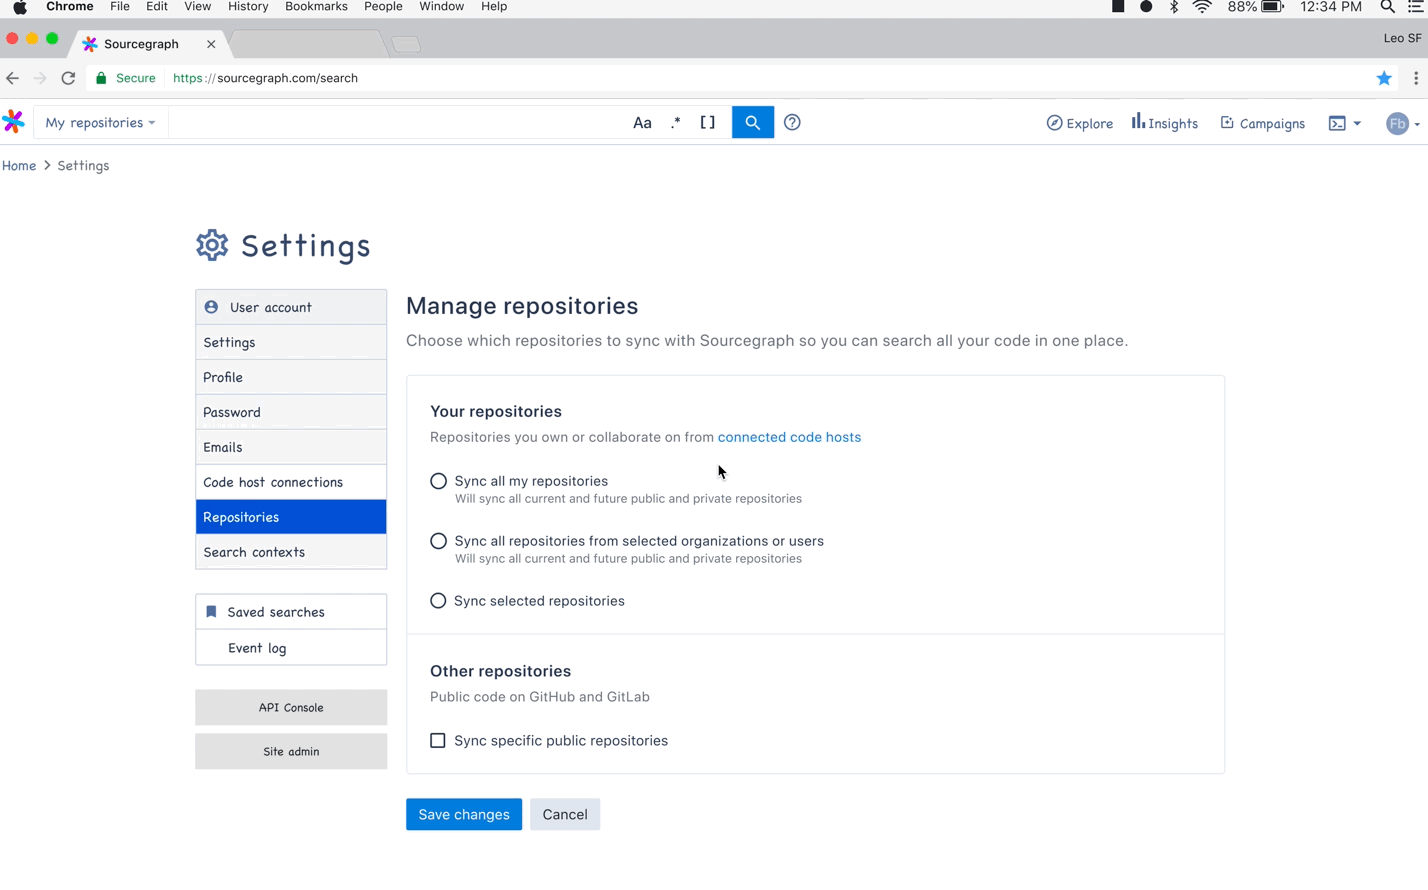Open Explore in navigation

[x=1079, y=123]
